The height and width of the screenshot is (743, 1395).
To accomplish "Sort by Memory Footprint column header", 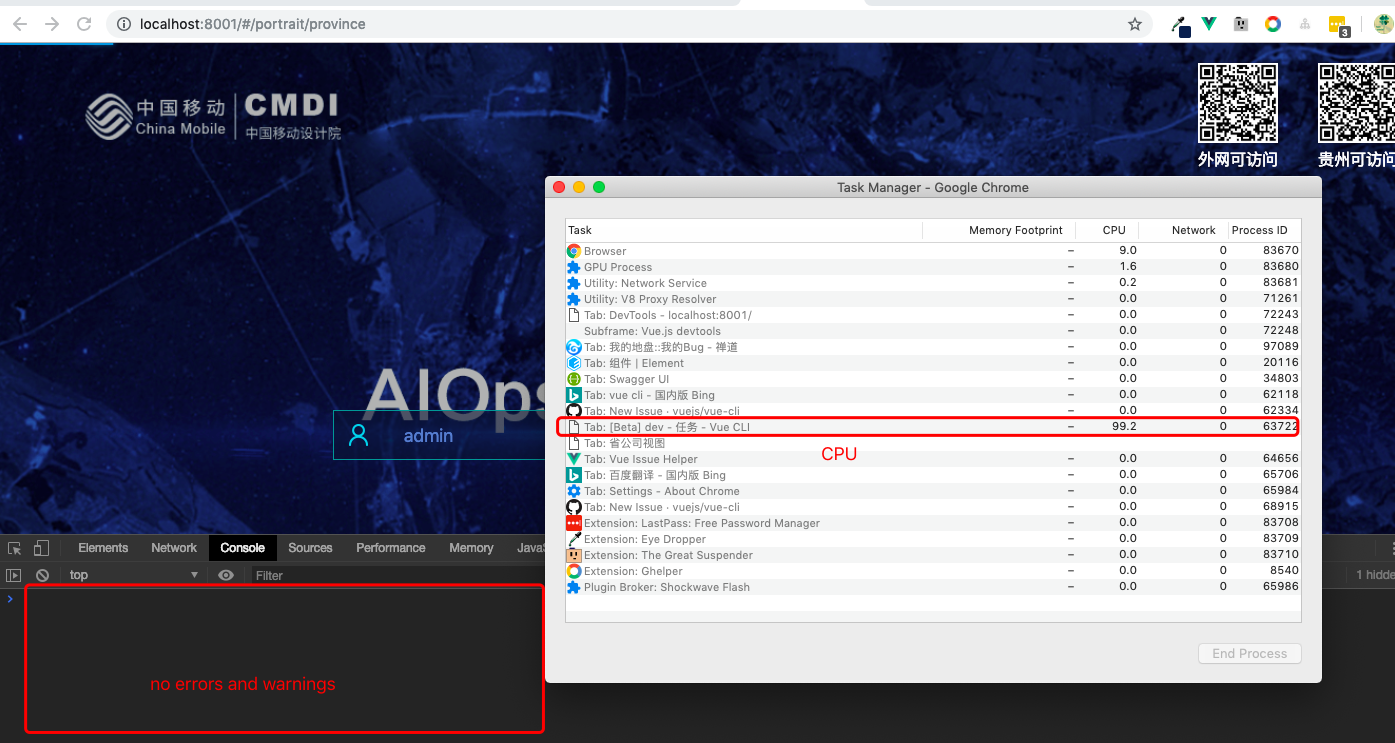I will point(999,230).
